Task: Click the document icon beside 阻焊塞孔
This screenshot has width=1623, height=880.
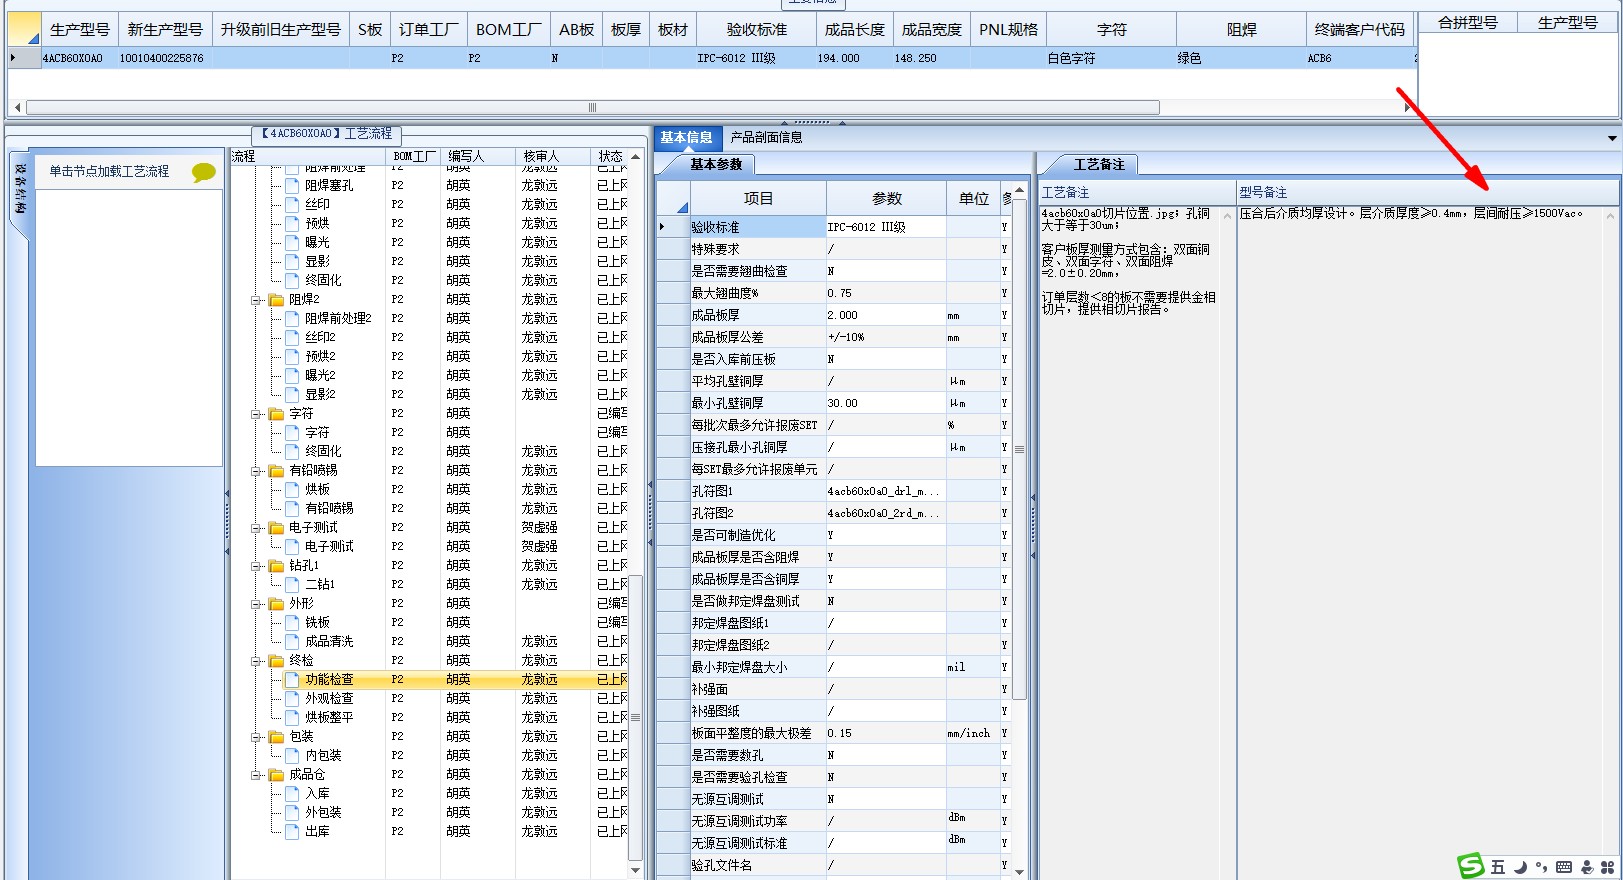Action: 292,185
